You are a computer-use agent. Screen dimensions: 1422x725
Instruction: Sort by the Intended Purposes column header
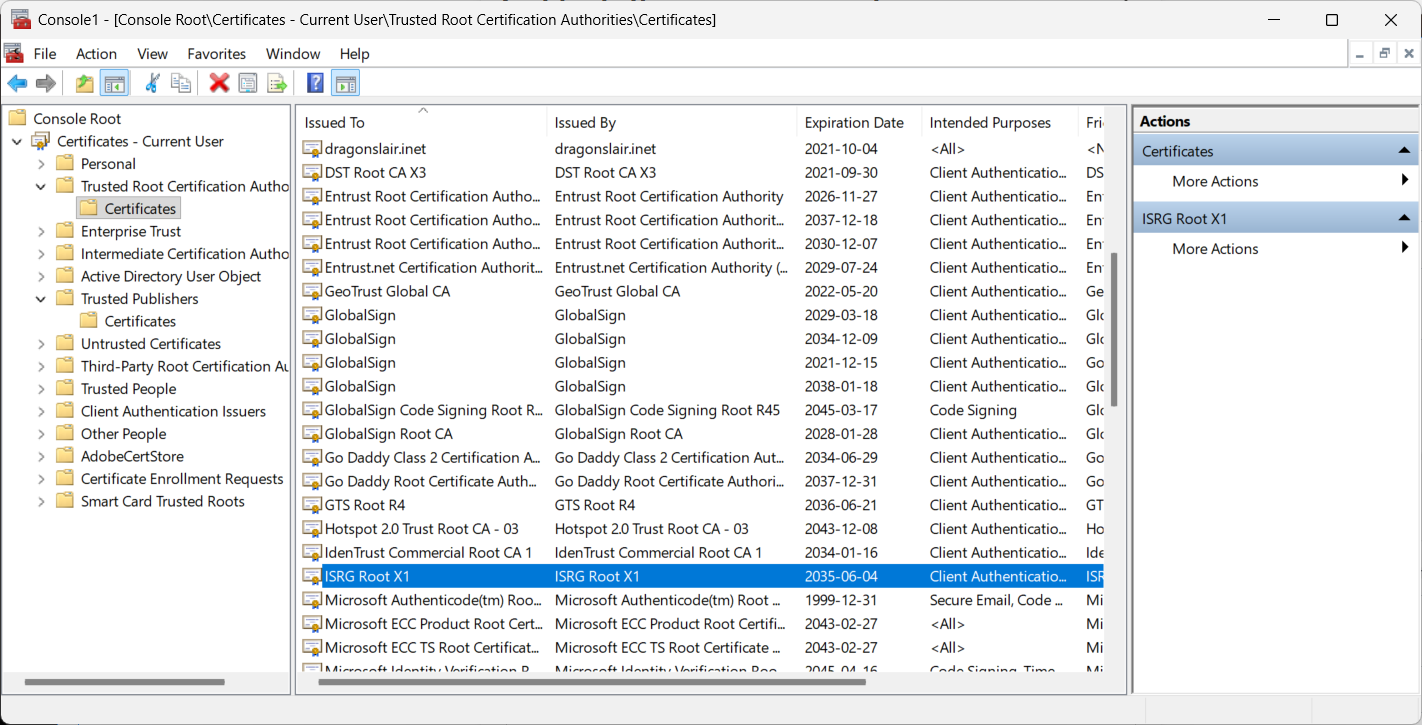coord(1000,122)
